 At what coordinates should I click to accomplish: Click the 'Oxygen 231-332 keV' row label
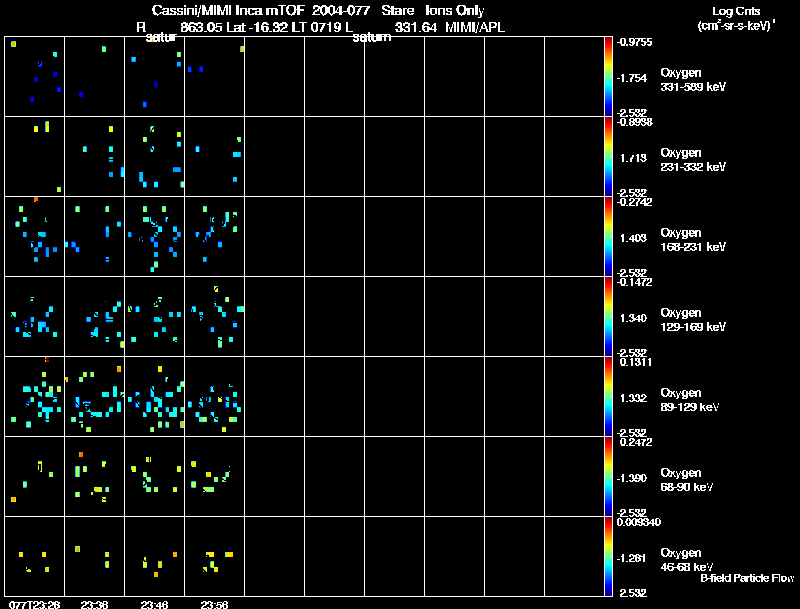pyautogui.click(x=693, y=160)
